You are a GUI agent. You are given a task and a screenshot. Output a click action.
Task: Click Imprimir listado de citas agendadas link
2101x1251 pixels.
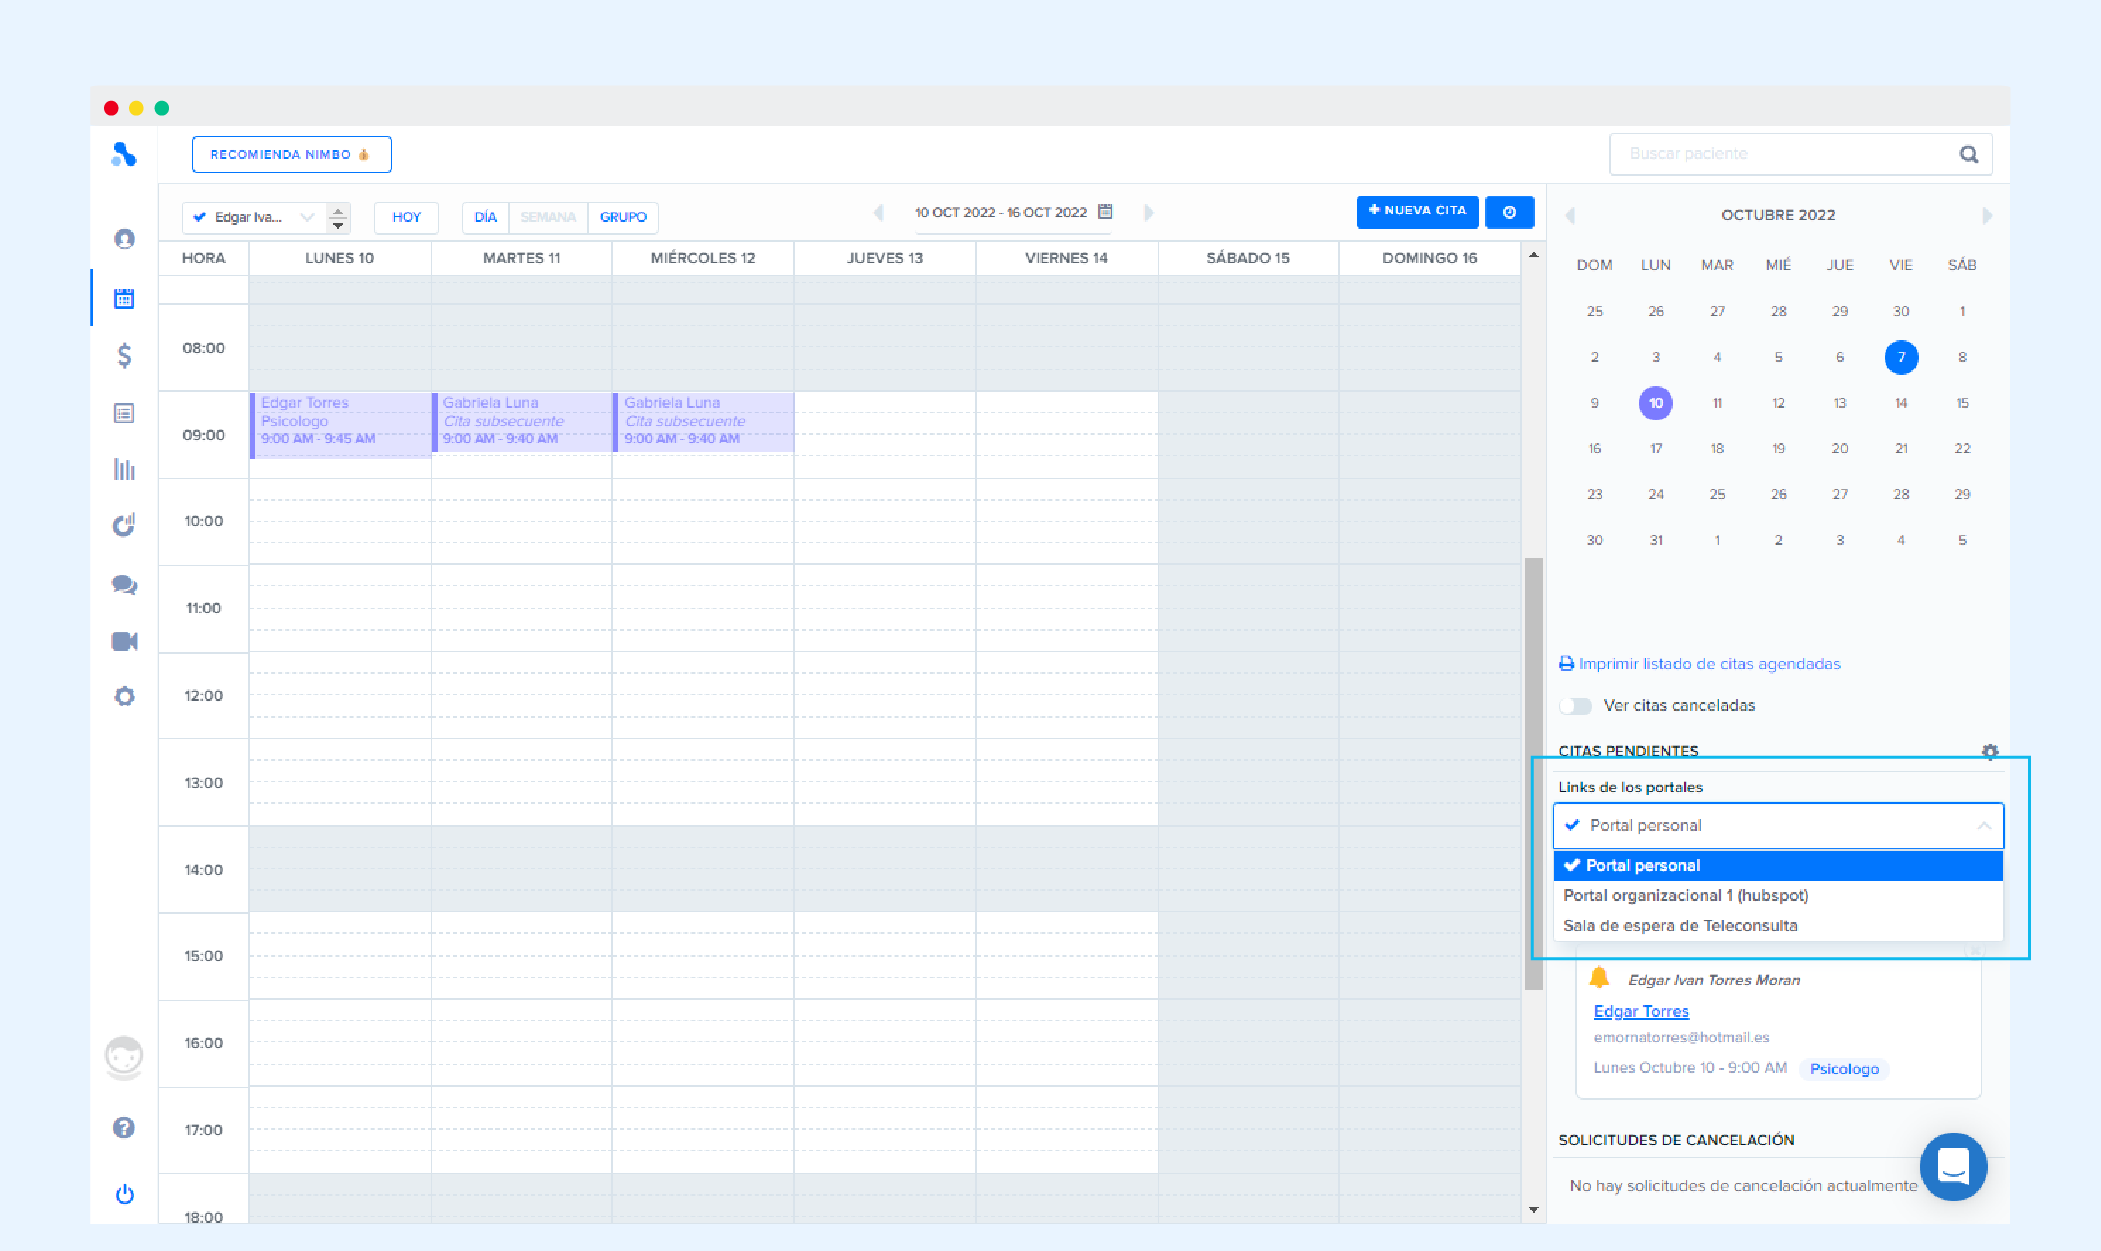1708,664
